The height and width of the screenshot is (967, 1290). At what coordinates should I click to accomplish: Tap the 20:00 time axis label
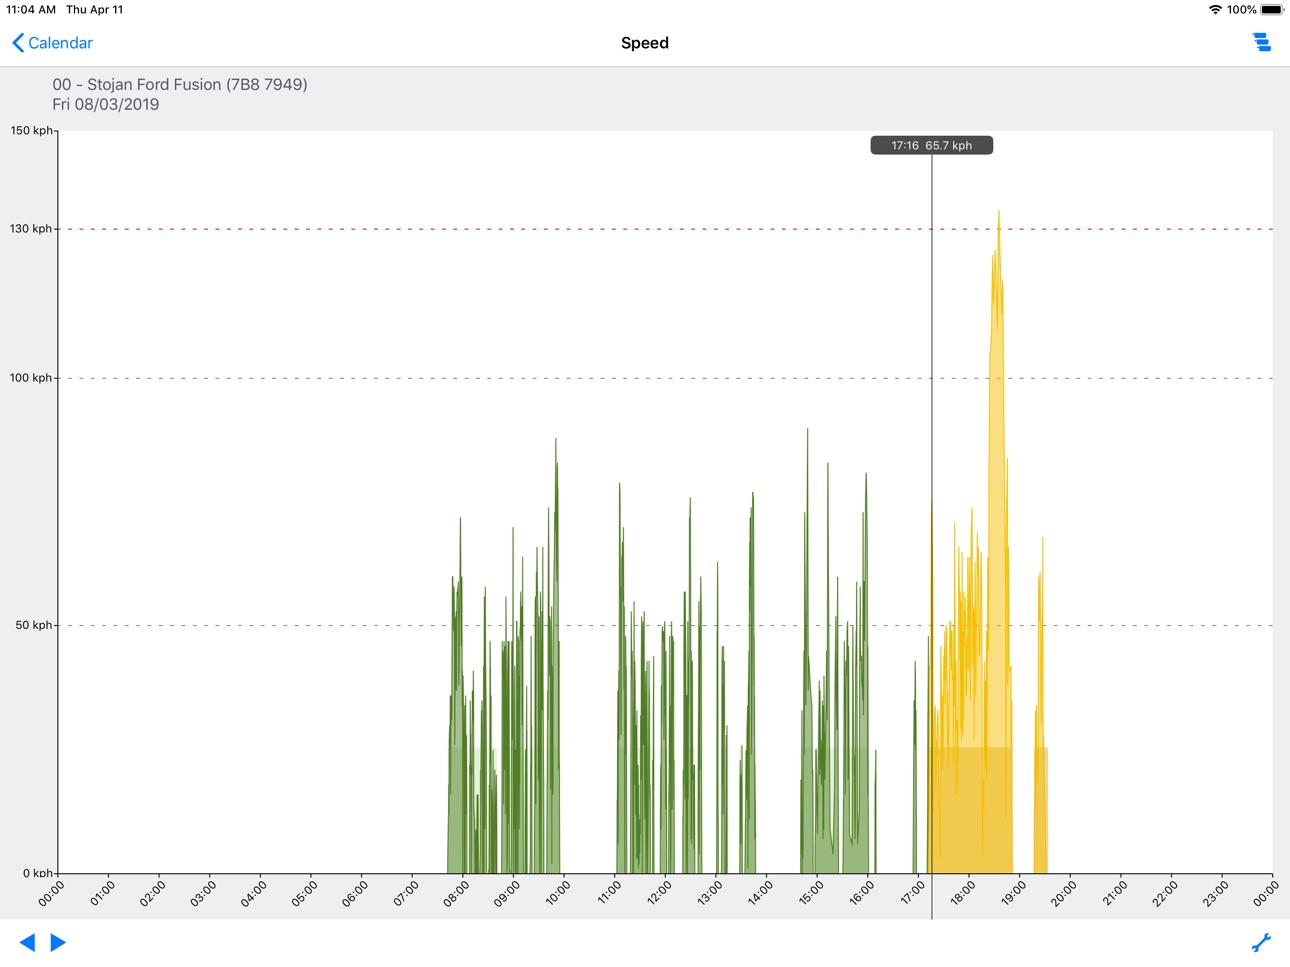[x=1063, y=893]
